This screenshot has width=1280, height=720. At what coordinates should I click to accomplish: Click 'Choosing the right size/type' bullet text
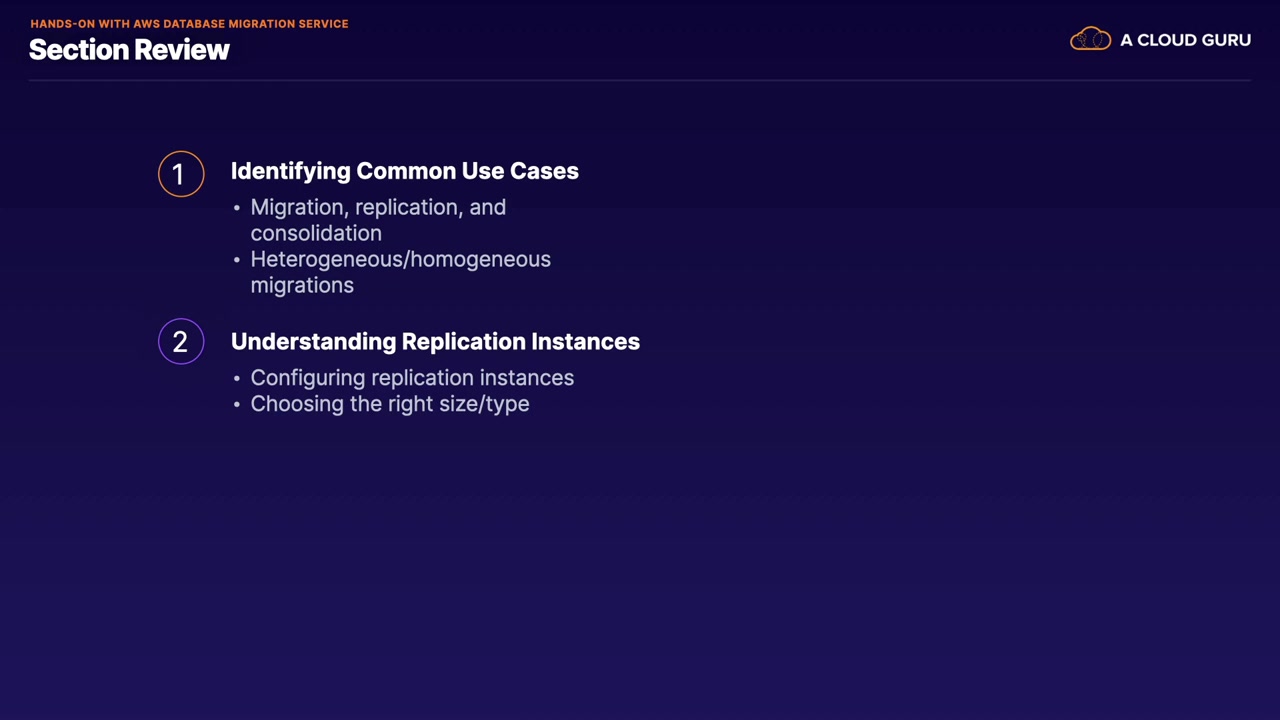click(390, 404)
